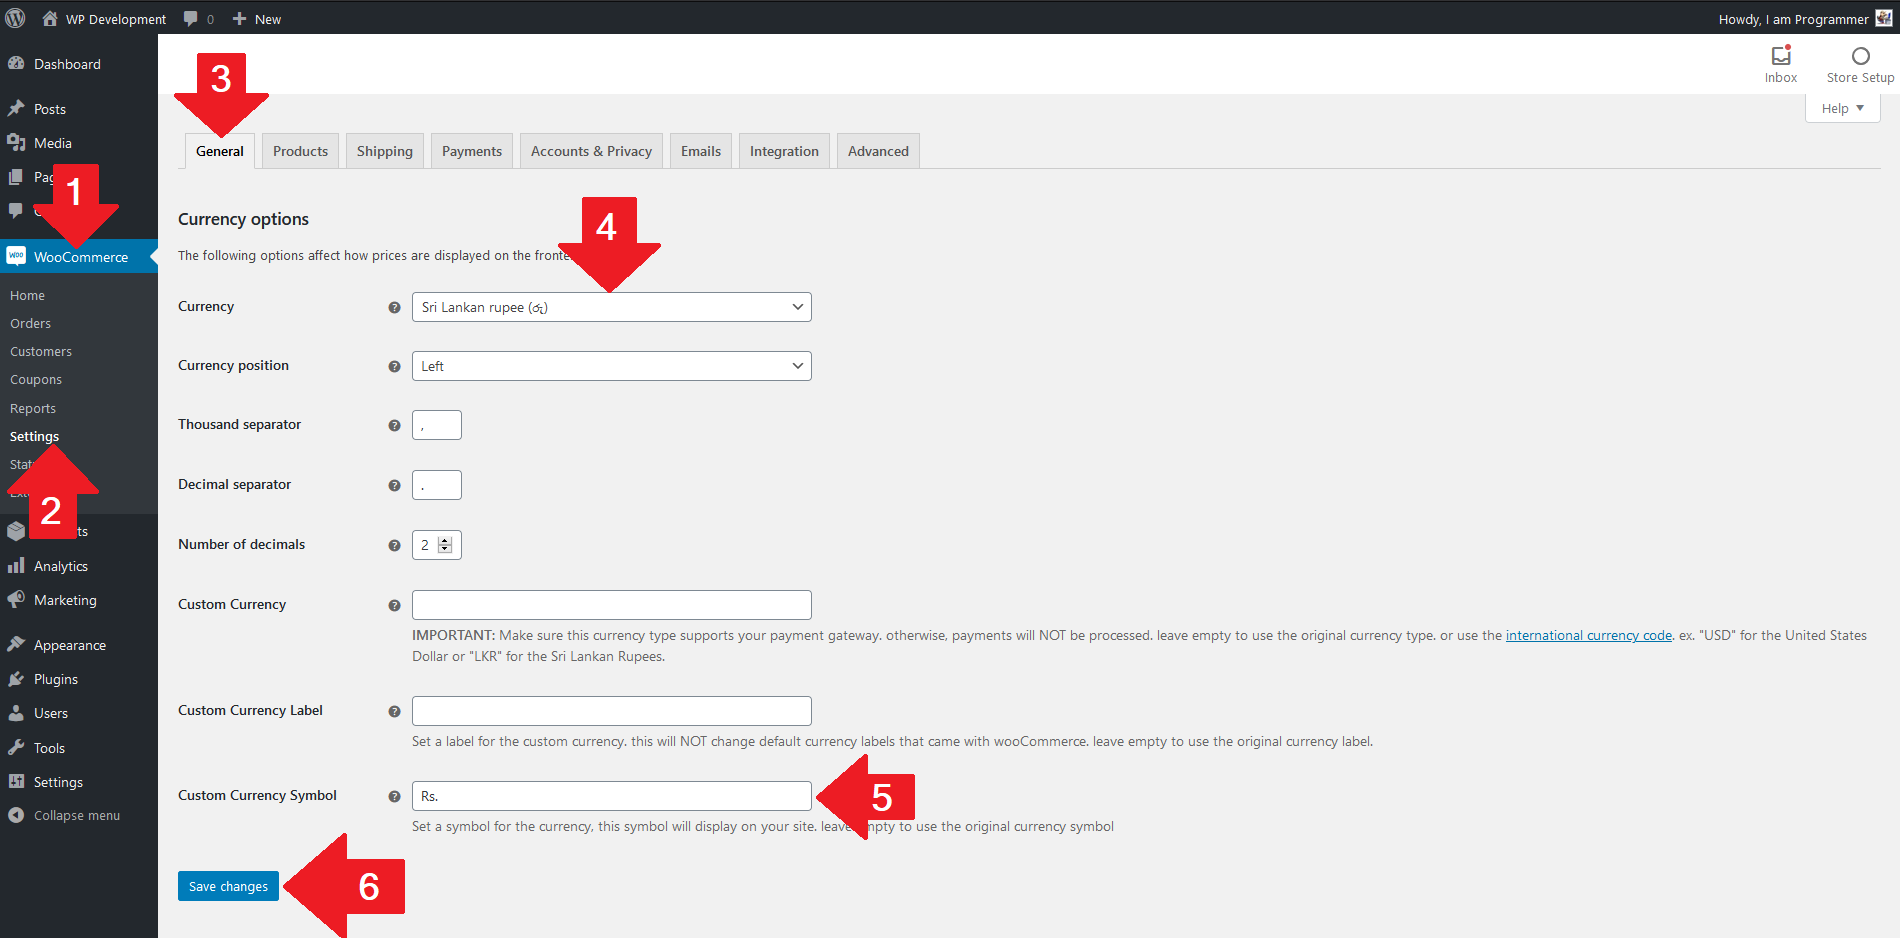Open the Advanced tab
Viewport: 1900px width, 938px height.
[878, 151]
